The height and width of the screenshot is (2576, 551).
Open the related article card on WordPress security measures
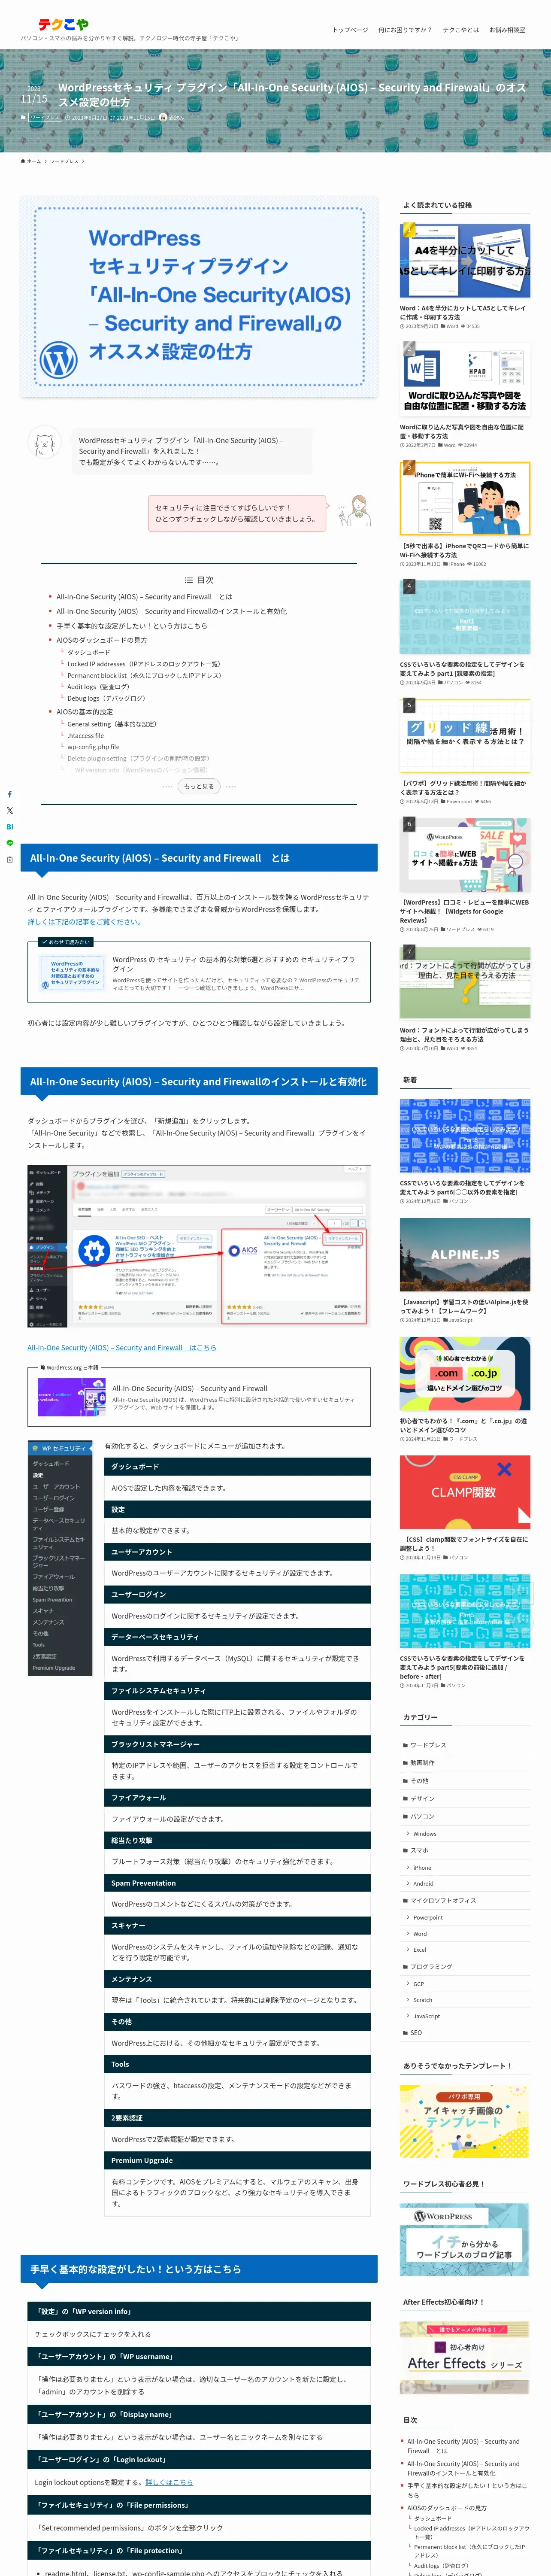[199, 971]
